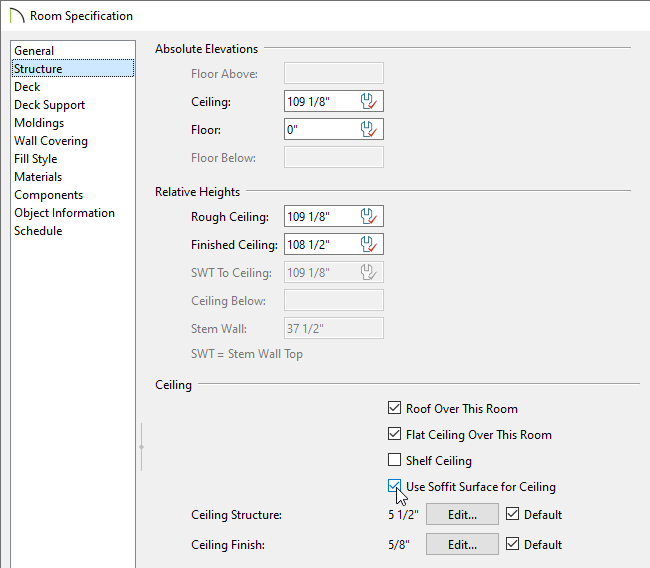
Task: Click the Absolute Elevations section heading
Action: click(206, 49)
